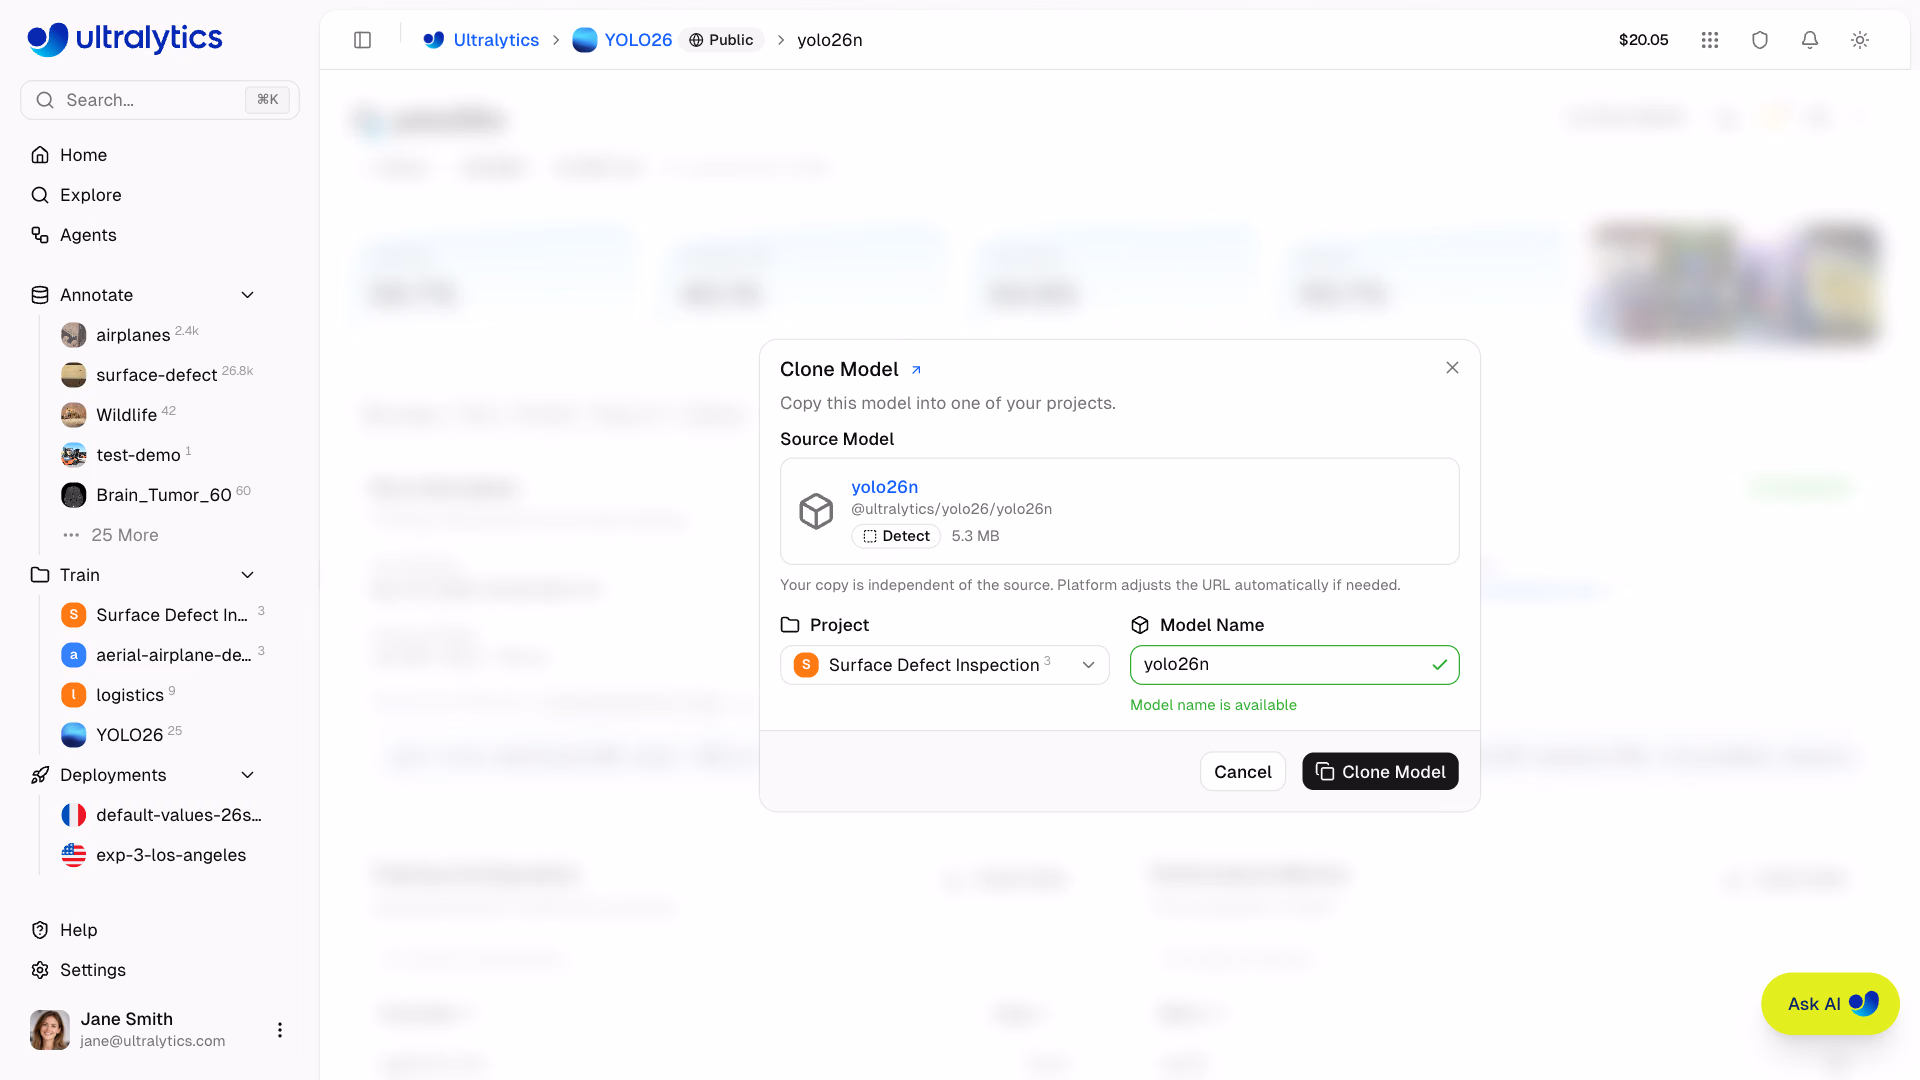The height and width of the screenshot is (1080, 1920).
Task: Open Jane Smith account options menu
Action: point(280,1030)
